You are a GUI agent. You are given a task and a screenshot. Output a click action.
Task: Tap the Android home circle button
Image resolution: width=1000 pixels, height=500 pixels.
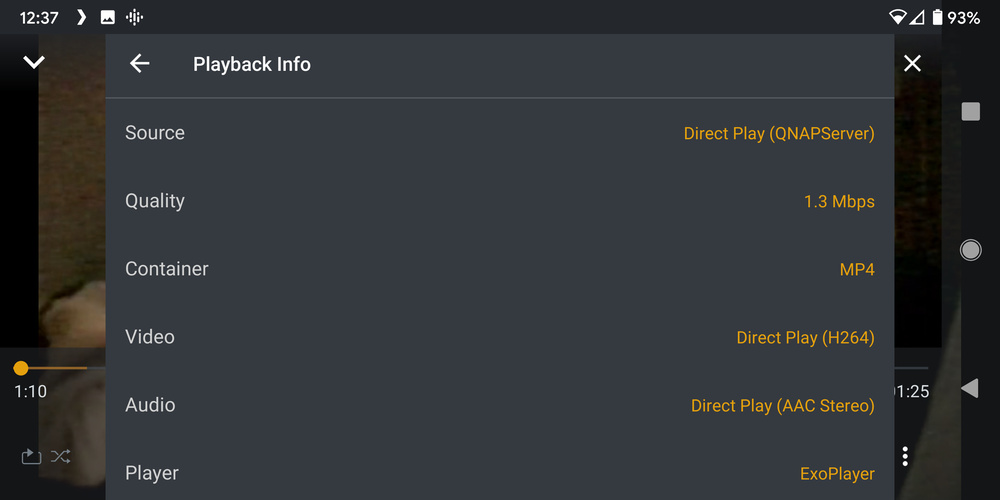(x=970, y=250)
